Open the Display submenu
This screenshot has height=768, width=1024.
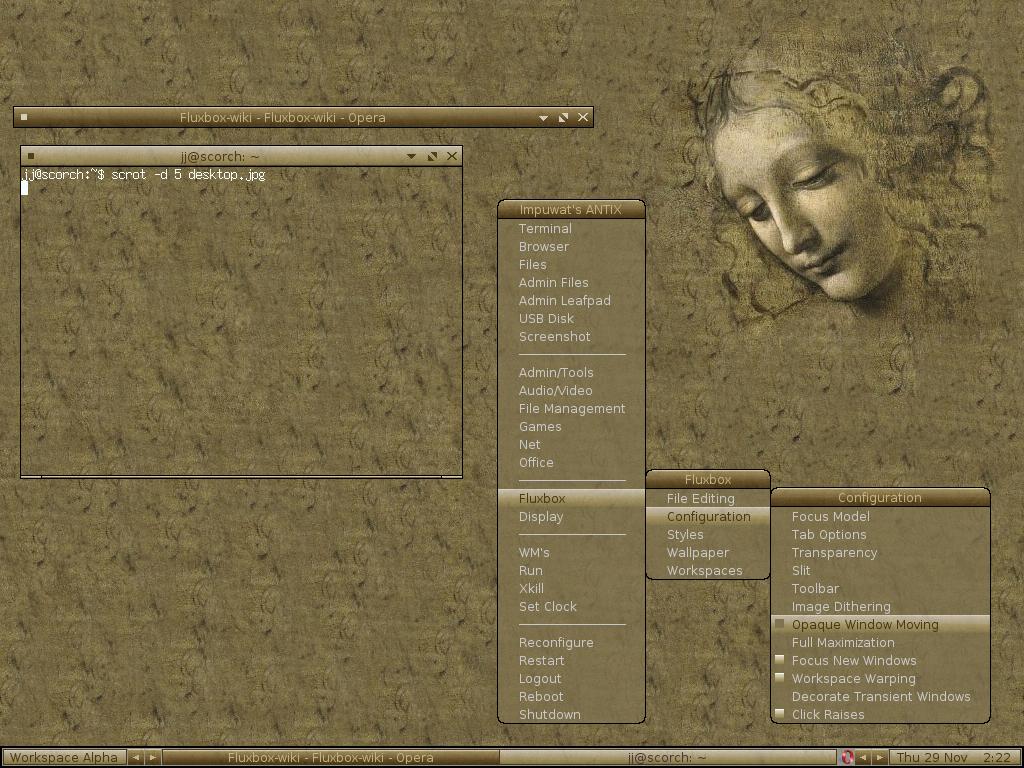click(x=571, y=517)
